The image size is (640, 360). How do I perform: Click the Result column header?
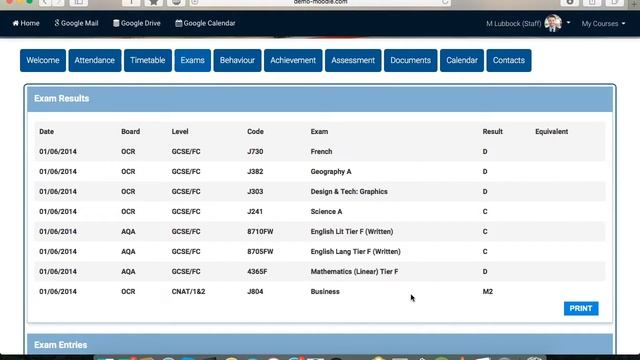[x=493, y=131]
